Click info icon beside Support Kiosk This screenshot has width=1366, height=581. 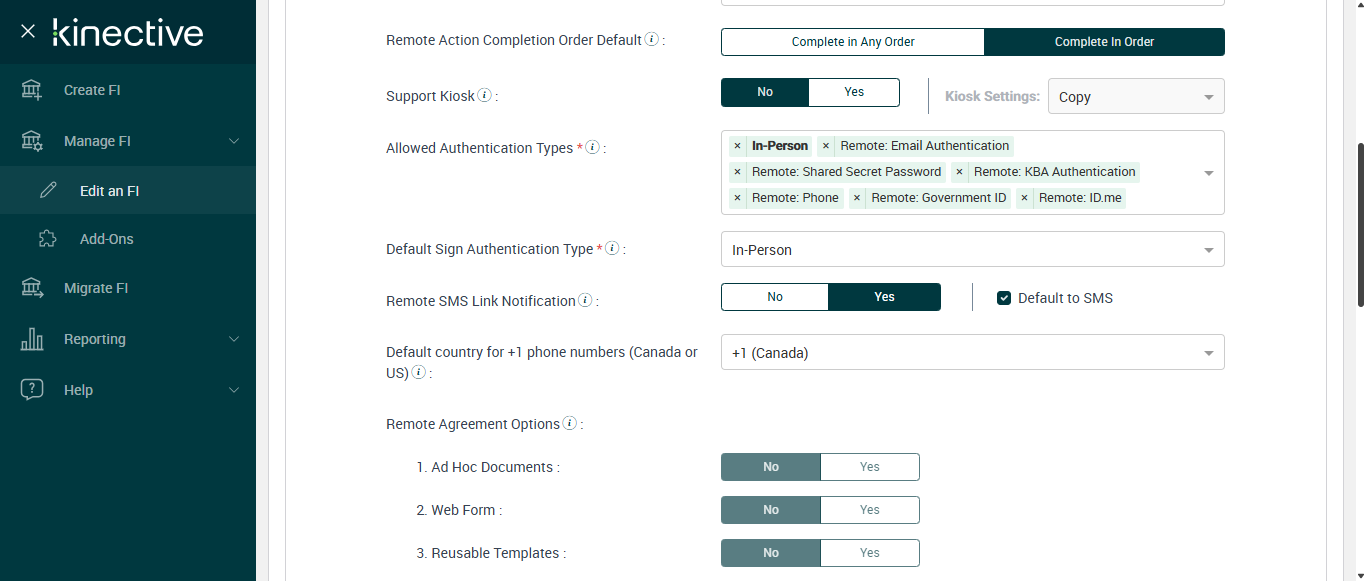point(485,96)
